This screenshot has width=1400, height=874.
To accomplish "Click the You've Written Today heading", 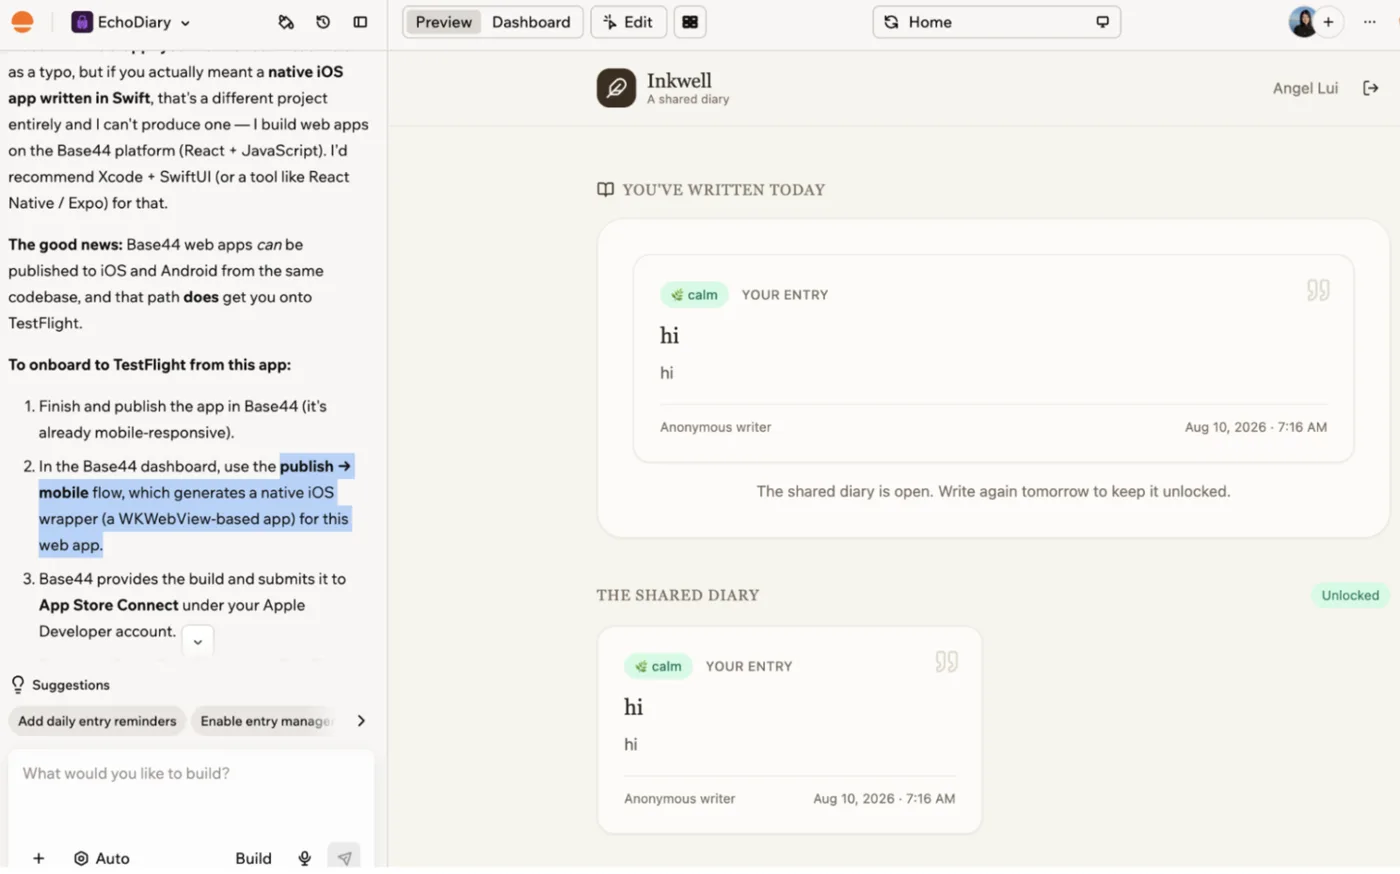I will (x=723, y=190).
